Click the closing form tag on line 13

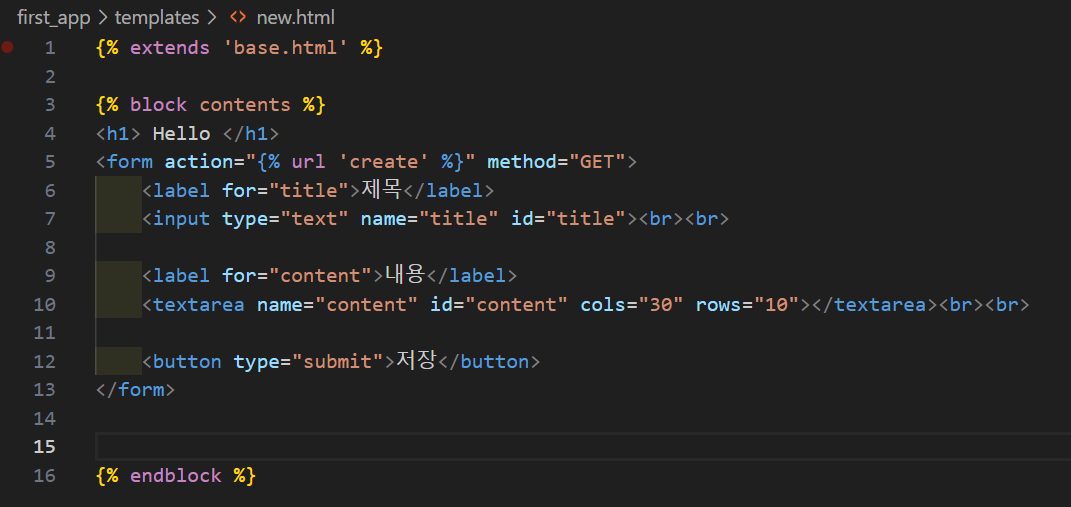[135, 390]
